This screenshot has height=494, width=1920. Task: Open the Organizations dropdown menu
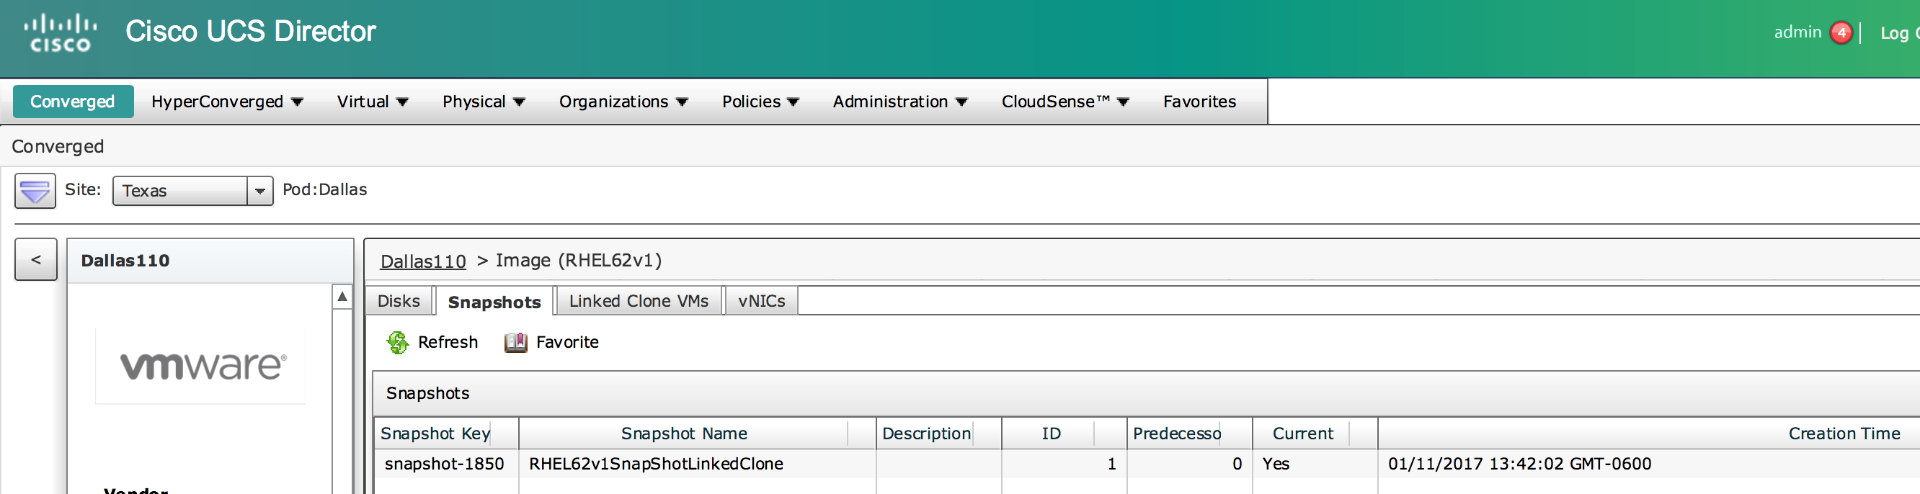coord(623,102)
